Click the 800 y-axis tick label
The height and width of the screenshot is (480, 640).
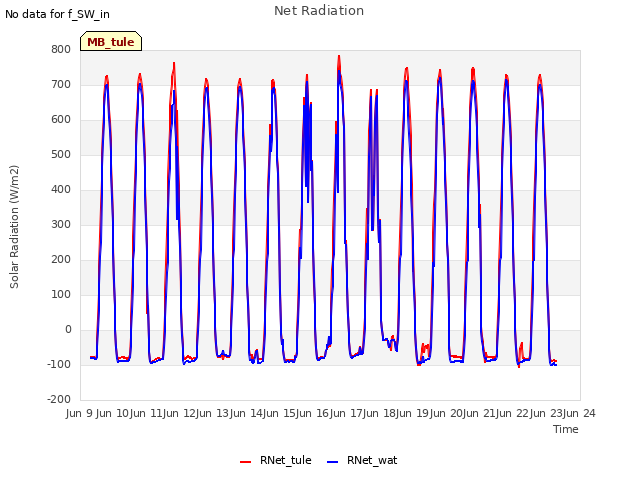pyautogui.click(x=61, y=49)
